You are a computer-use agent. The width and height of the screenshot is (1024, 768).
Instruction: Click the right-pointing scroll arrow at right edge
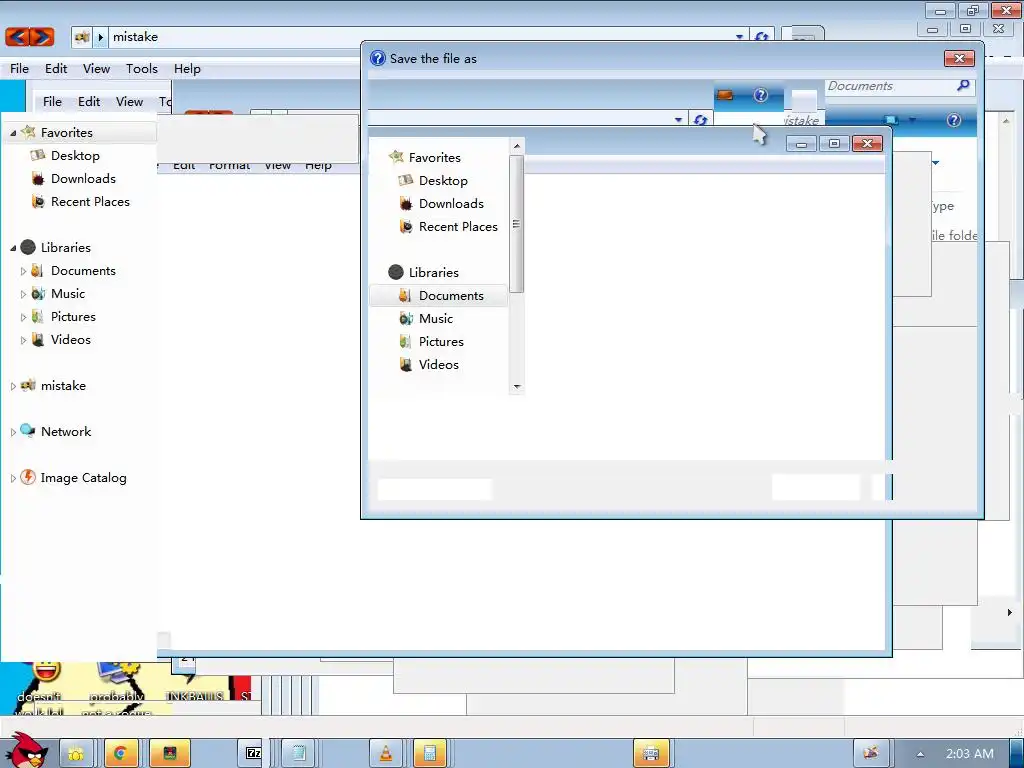tap(1010, 613)
